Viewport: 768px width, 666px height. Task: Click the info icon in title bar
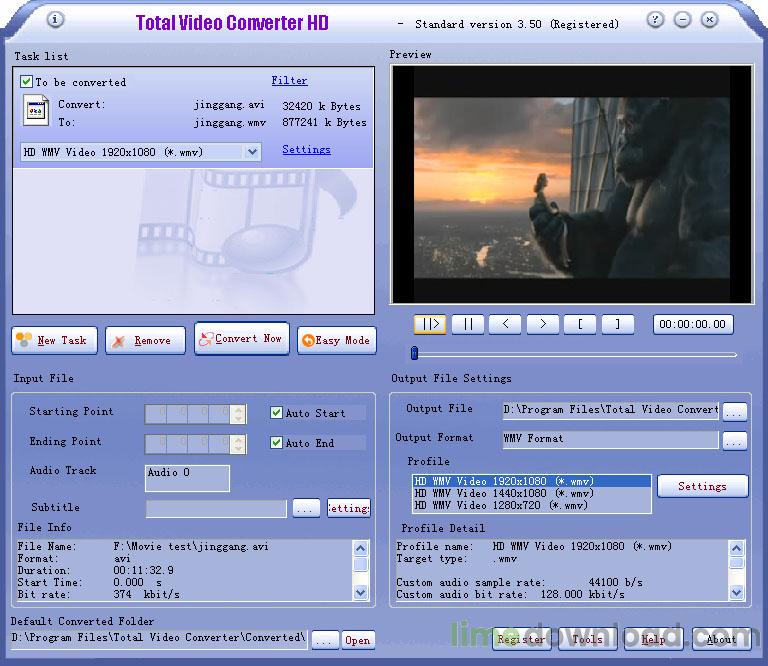[56, 20]
